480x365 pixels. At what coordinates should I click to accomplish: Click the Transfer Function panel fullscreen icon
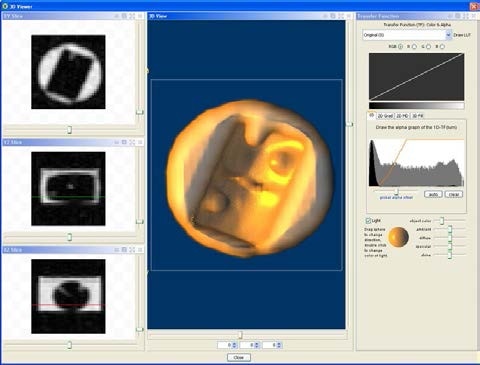pos(466,16)
